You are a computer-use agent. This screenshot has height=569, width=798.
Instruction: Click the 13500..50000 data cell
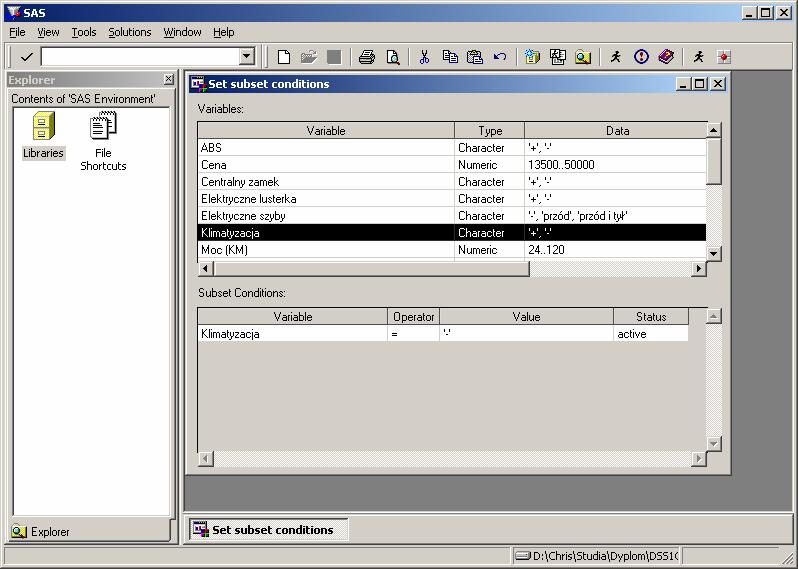tap(615, 165)
